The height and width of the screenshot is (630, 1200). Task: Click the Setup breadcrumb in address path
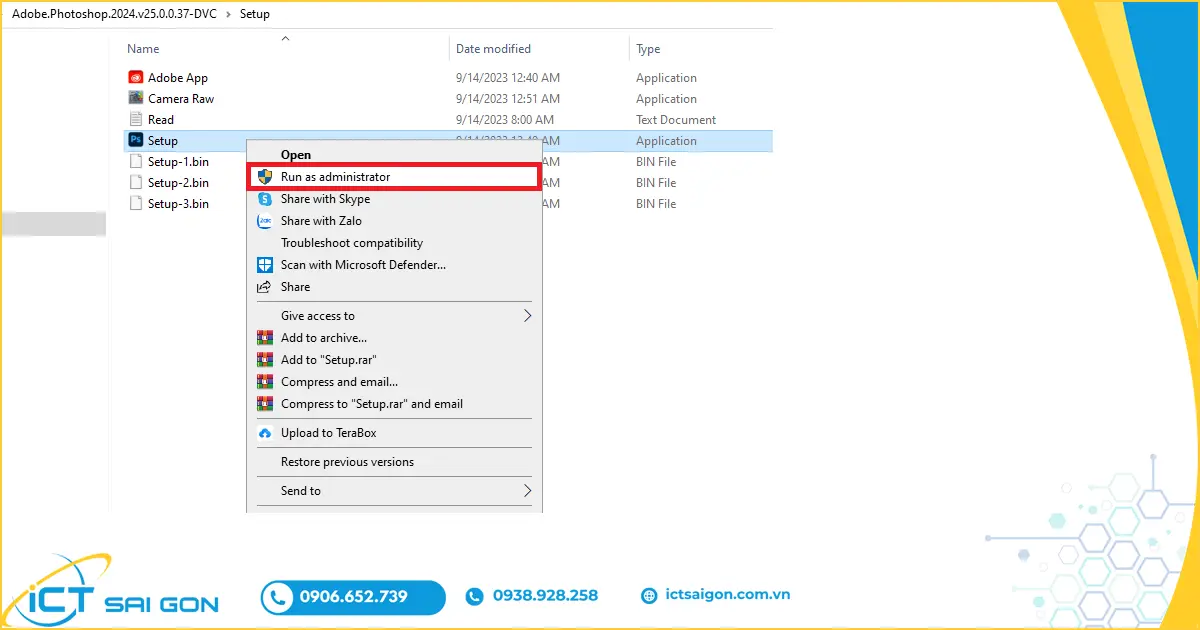[x=254, y=14]
